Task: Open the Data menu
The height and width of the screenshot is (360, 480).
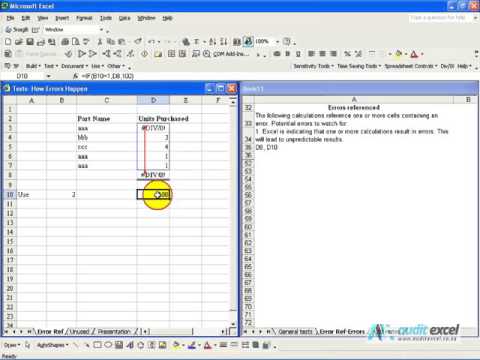Action: coord(125,18)
